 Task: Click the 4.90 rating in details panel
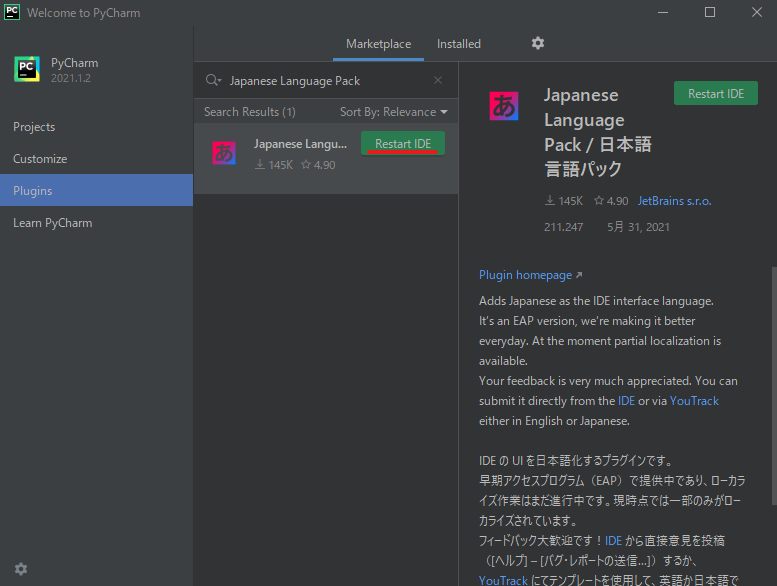click(611, 201)
